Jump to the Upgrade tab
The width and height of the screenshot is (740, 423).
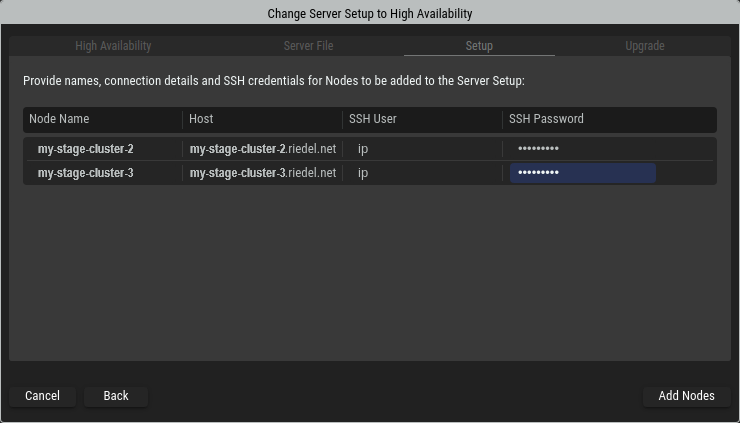[645, 46]
